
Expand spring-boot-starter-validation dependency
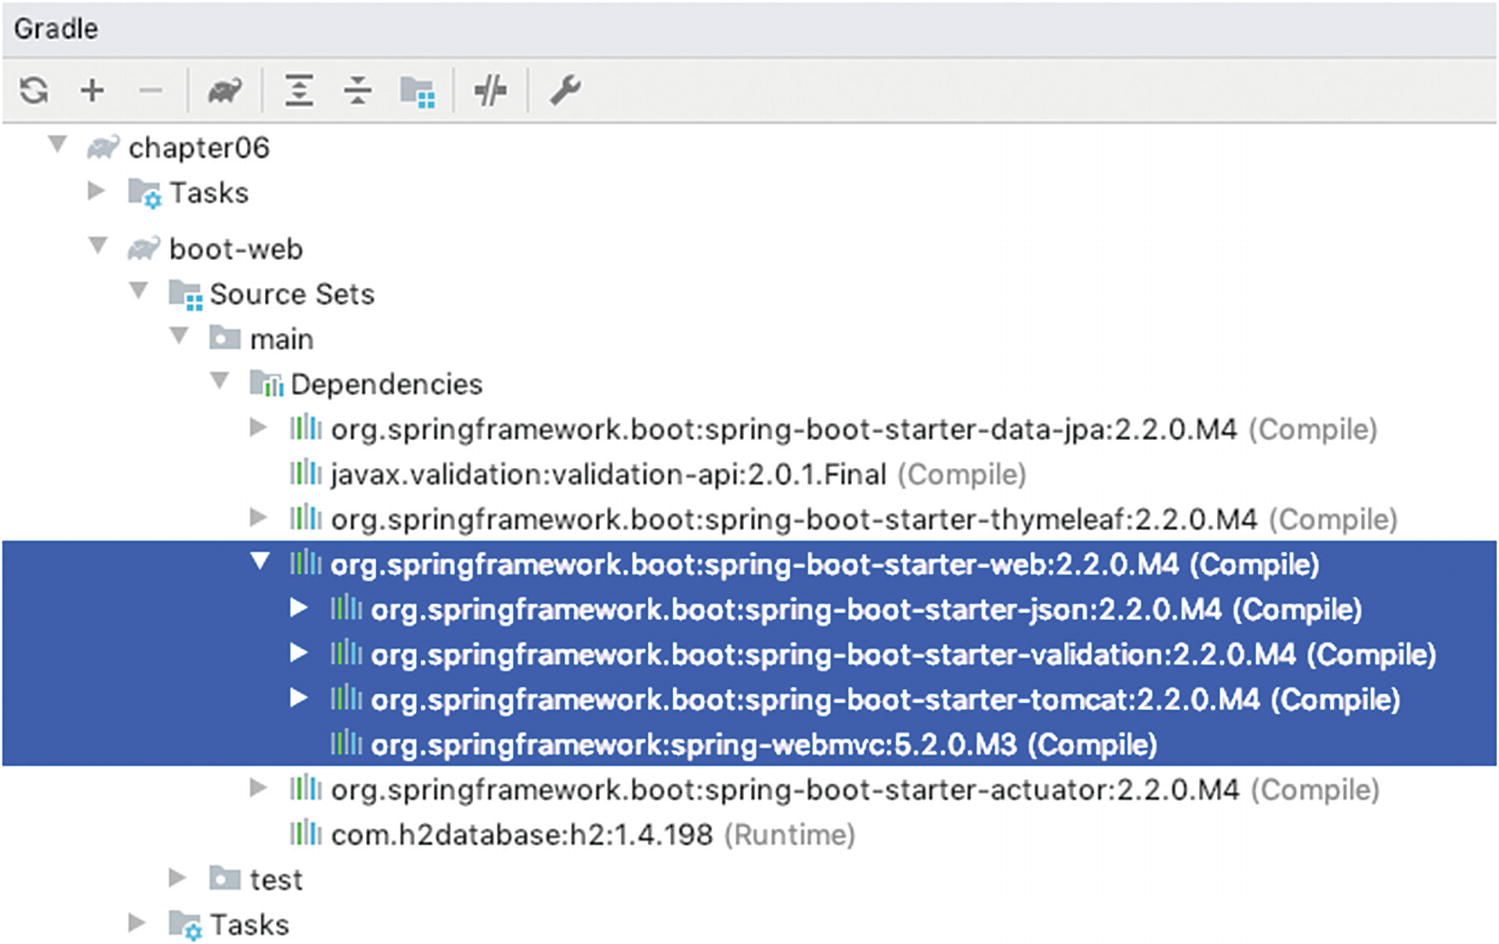tap(299, 653)
